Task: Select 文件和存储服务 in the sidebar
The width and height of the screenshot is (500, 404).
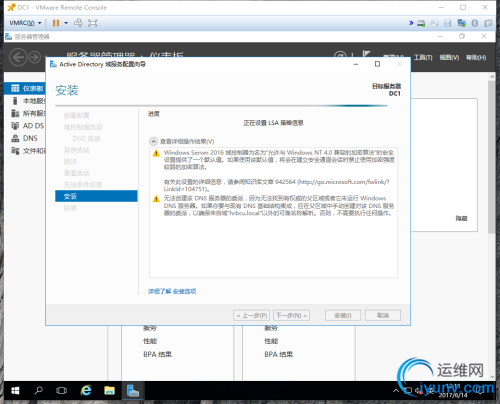Action: (25, 151)
